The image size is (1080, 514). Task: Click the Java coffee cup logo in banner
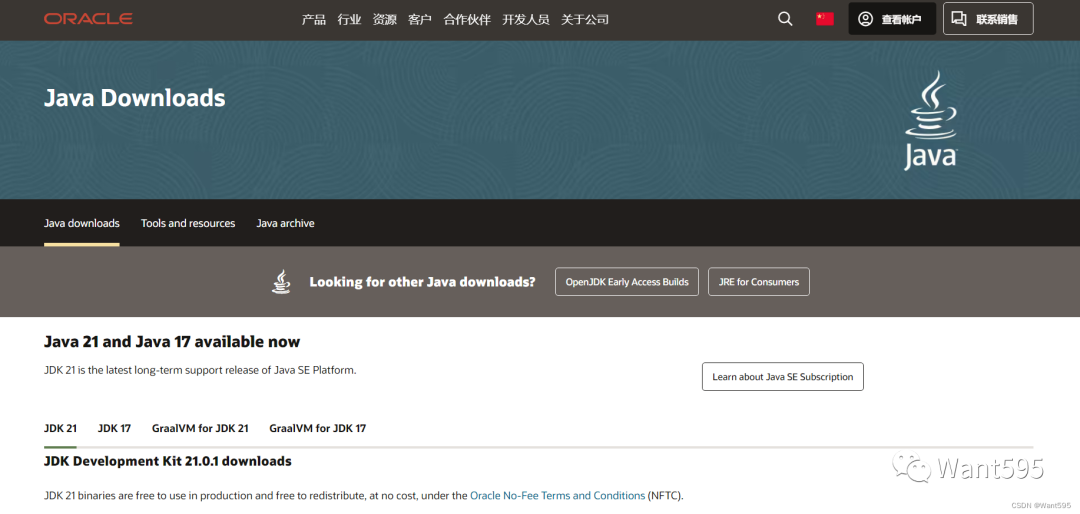[x=931, y=120]
